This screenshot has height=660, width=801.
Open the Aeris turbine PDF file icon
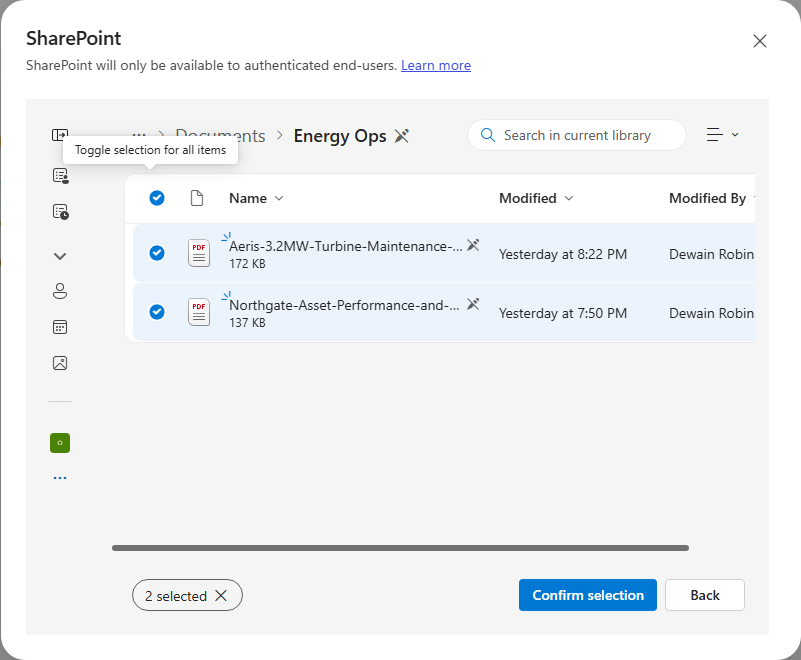199,253
